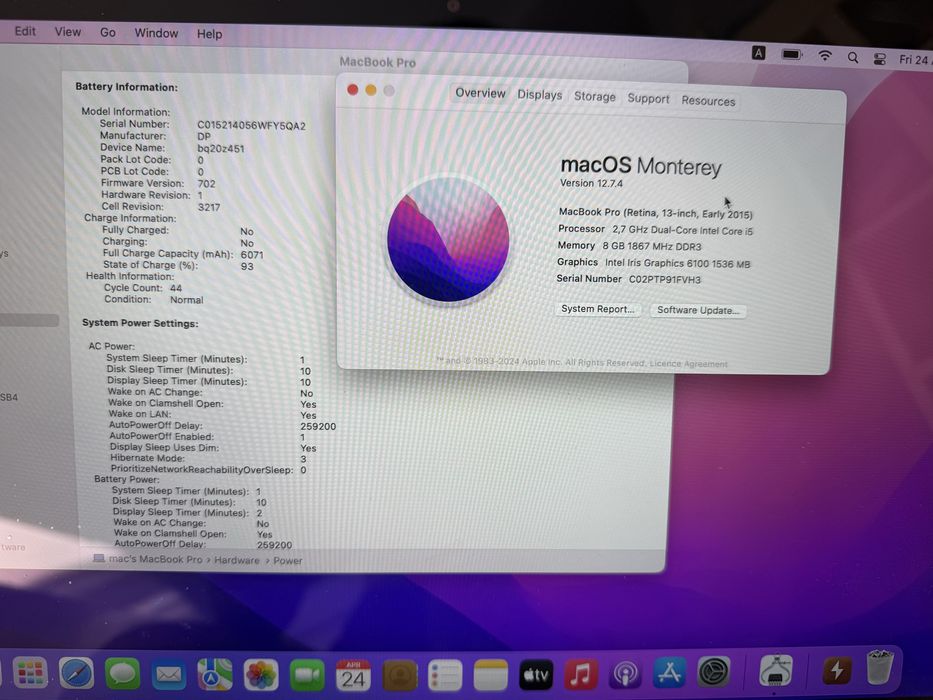Open Launchpad from the Dock
The width and height of the screenshot is (933, 700).
coord(30,673)
